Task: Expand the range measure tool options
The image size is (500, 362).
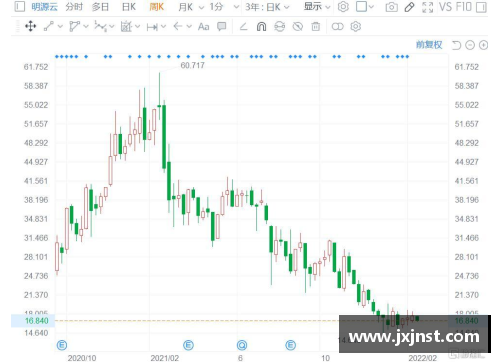Action: pos(163,27)
